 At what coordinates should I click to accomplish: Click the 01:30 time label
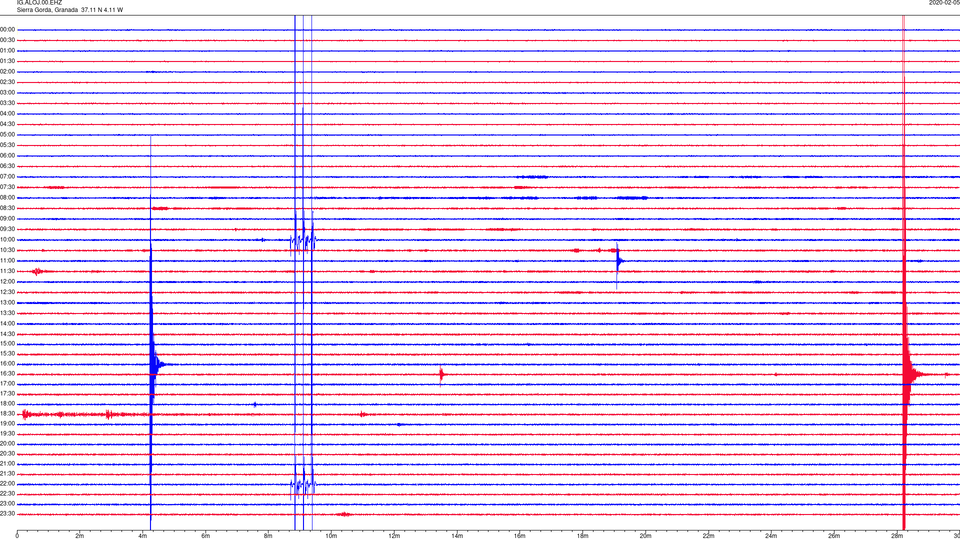7,61
